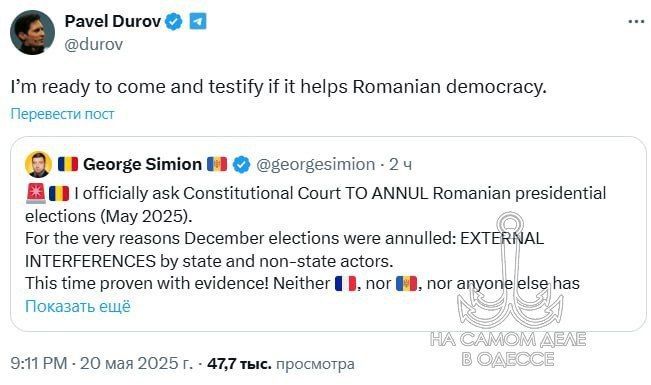651x385 pixels.
Task: Open the 47,7 тыс. просмотра view count
Action: tap(281, 364)
